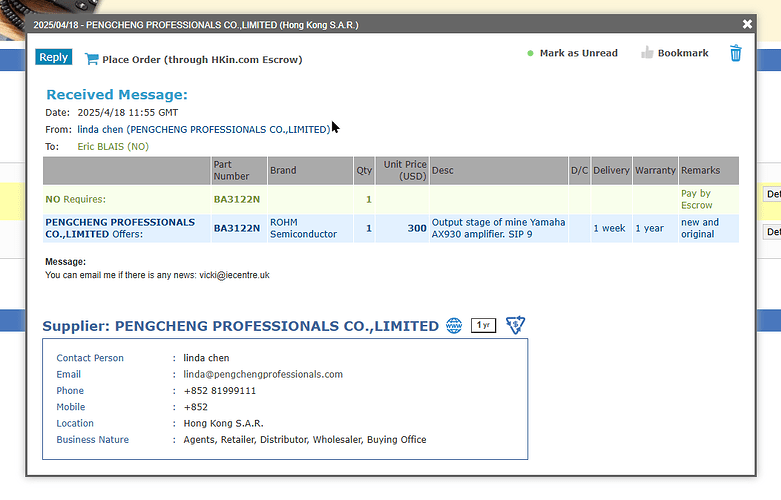Click supplier email linda@pengchengprofessionals.com
The image size is (781, 500).
point(263,375)
